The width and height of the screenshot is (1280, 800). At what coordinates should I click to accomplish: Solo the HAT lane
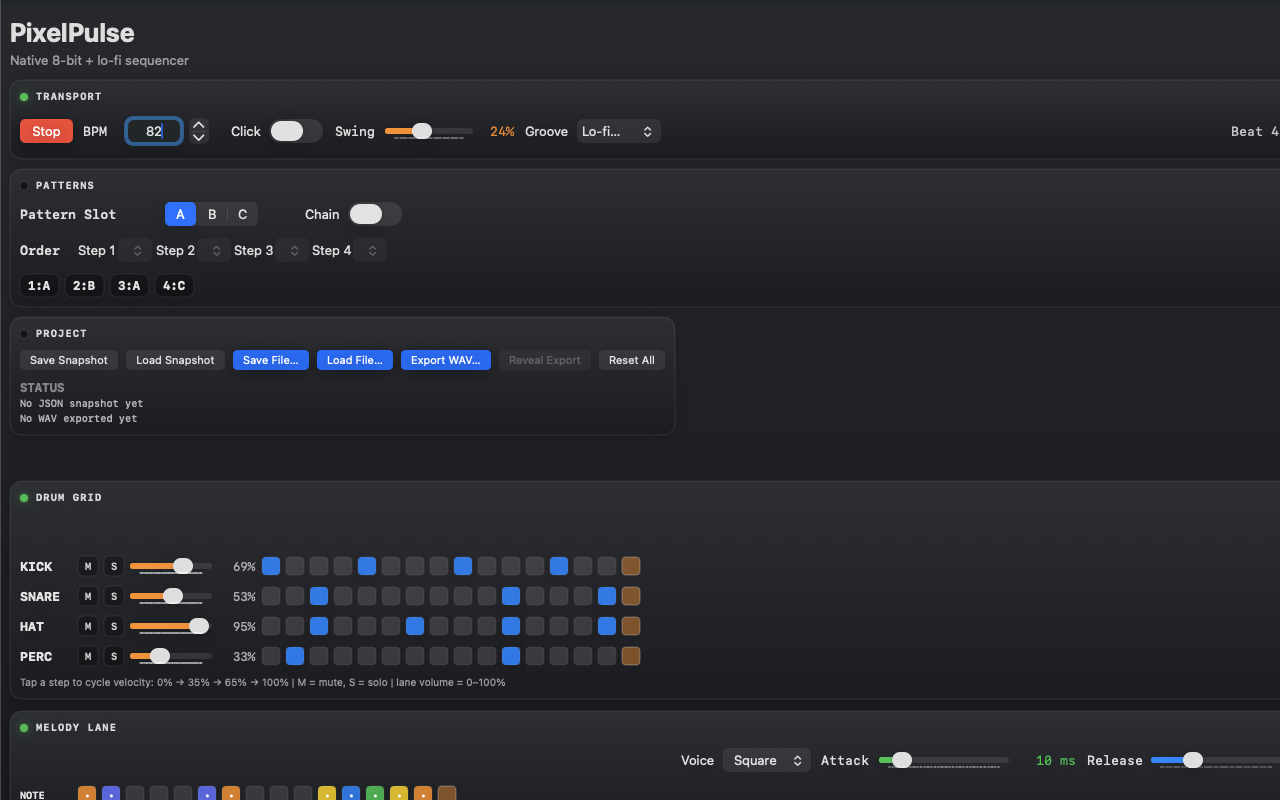tap(114, 627)
